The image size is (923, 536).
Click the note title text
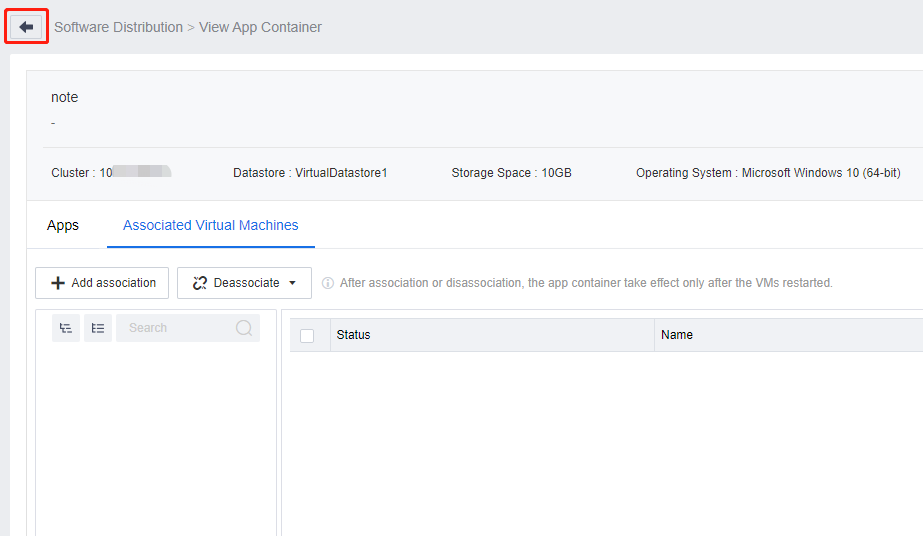click(x=64, y=97)
